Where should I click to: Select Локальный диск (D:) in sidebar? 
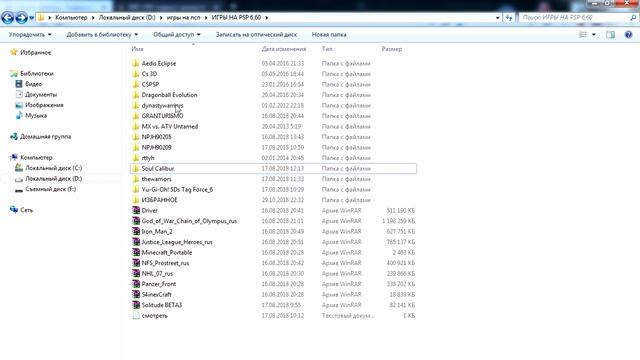[53, 178]
